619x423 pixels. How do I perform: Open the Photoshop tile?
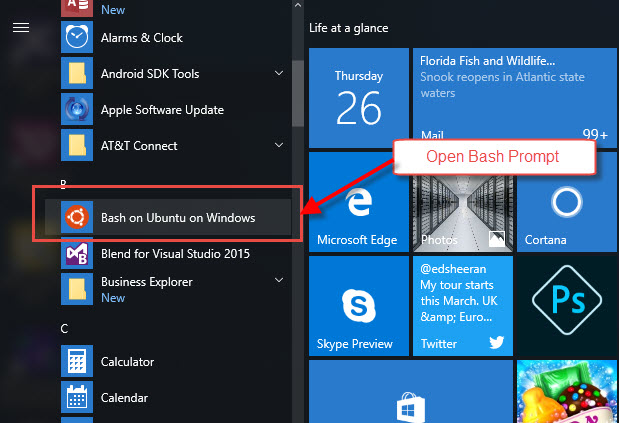pos(567,306)
